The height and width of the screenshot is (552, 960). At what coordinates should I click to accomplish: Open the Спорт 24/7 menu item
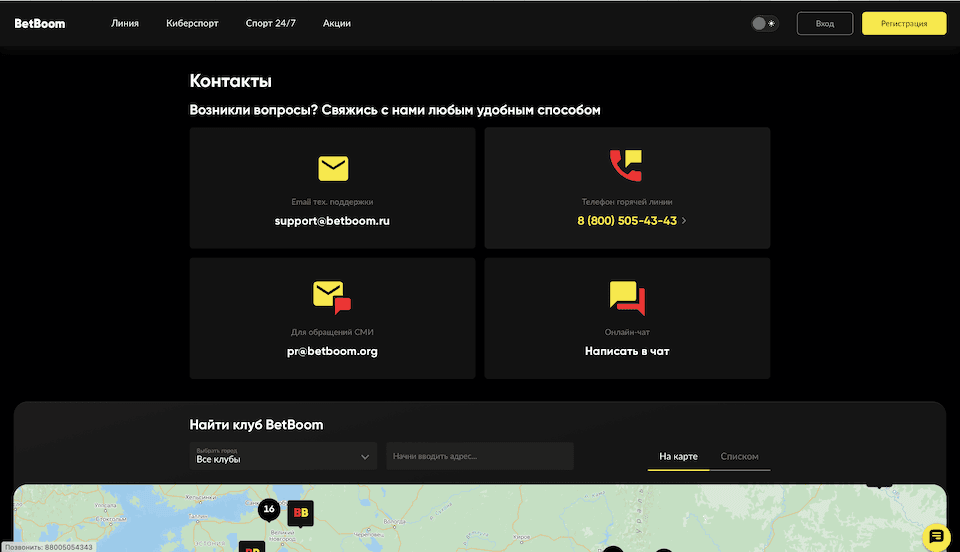(x=270, y=23)
